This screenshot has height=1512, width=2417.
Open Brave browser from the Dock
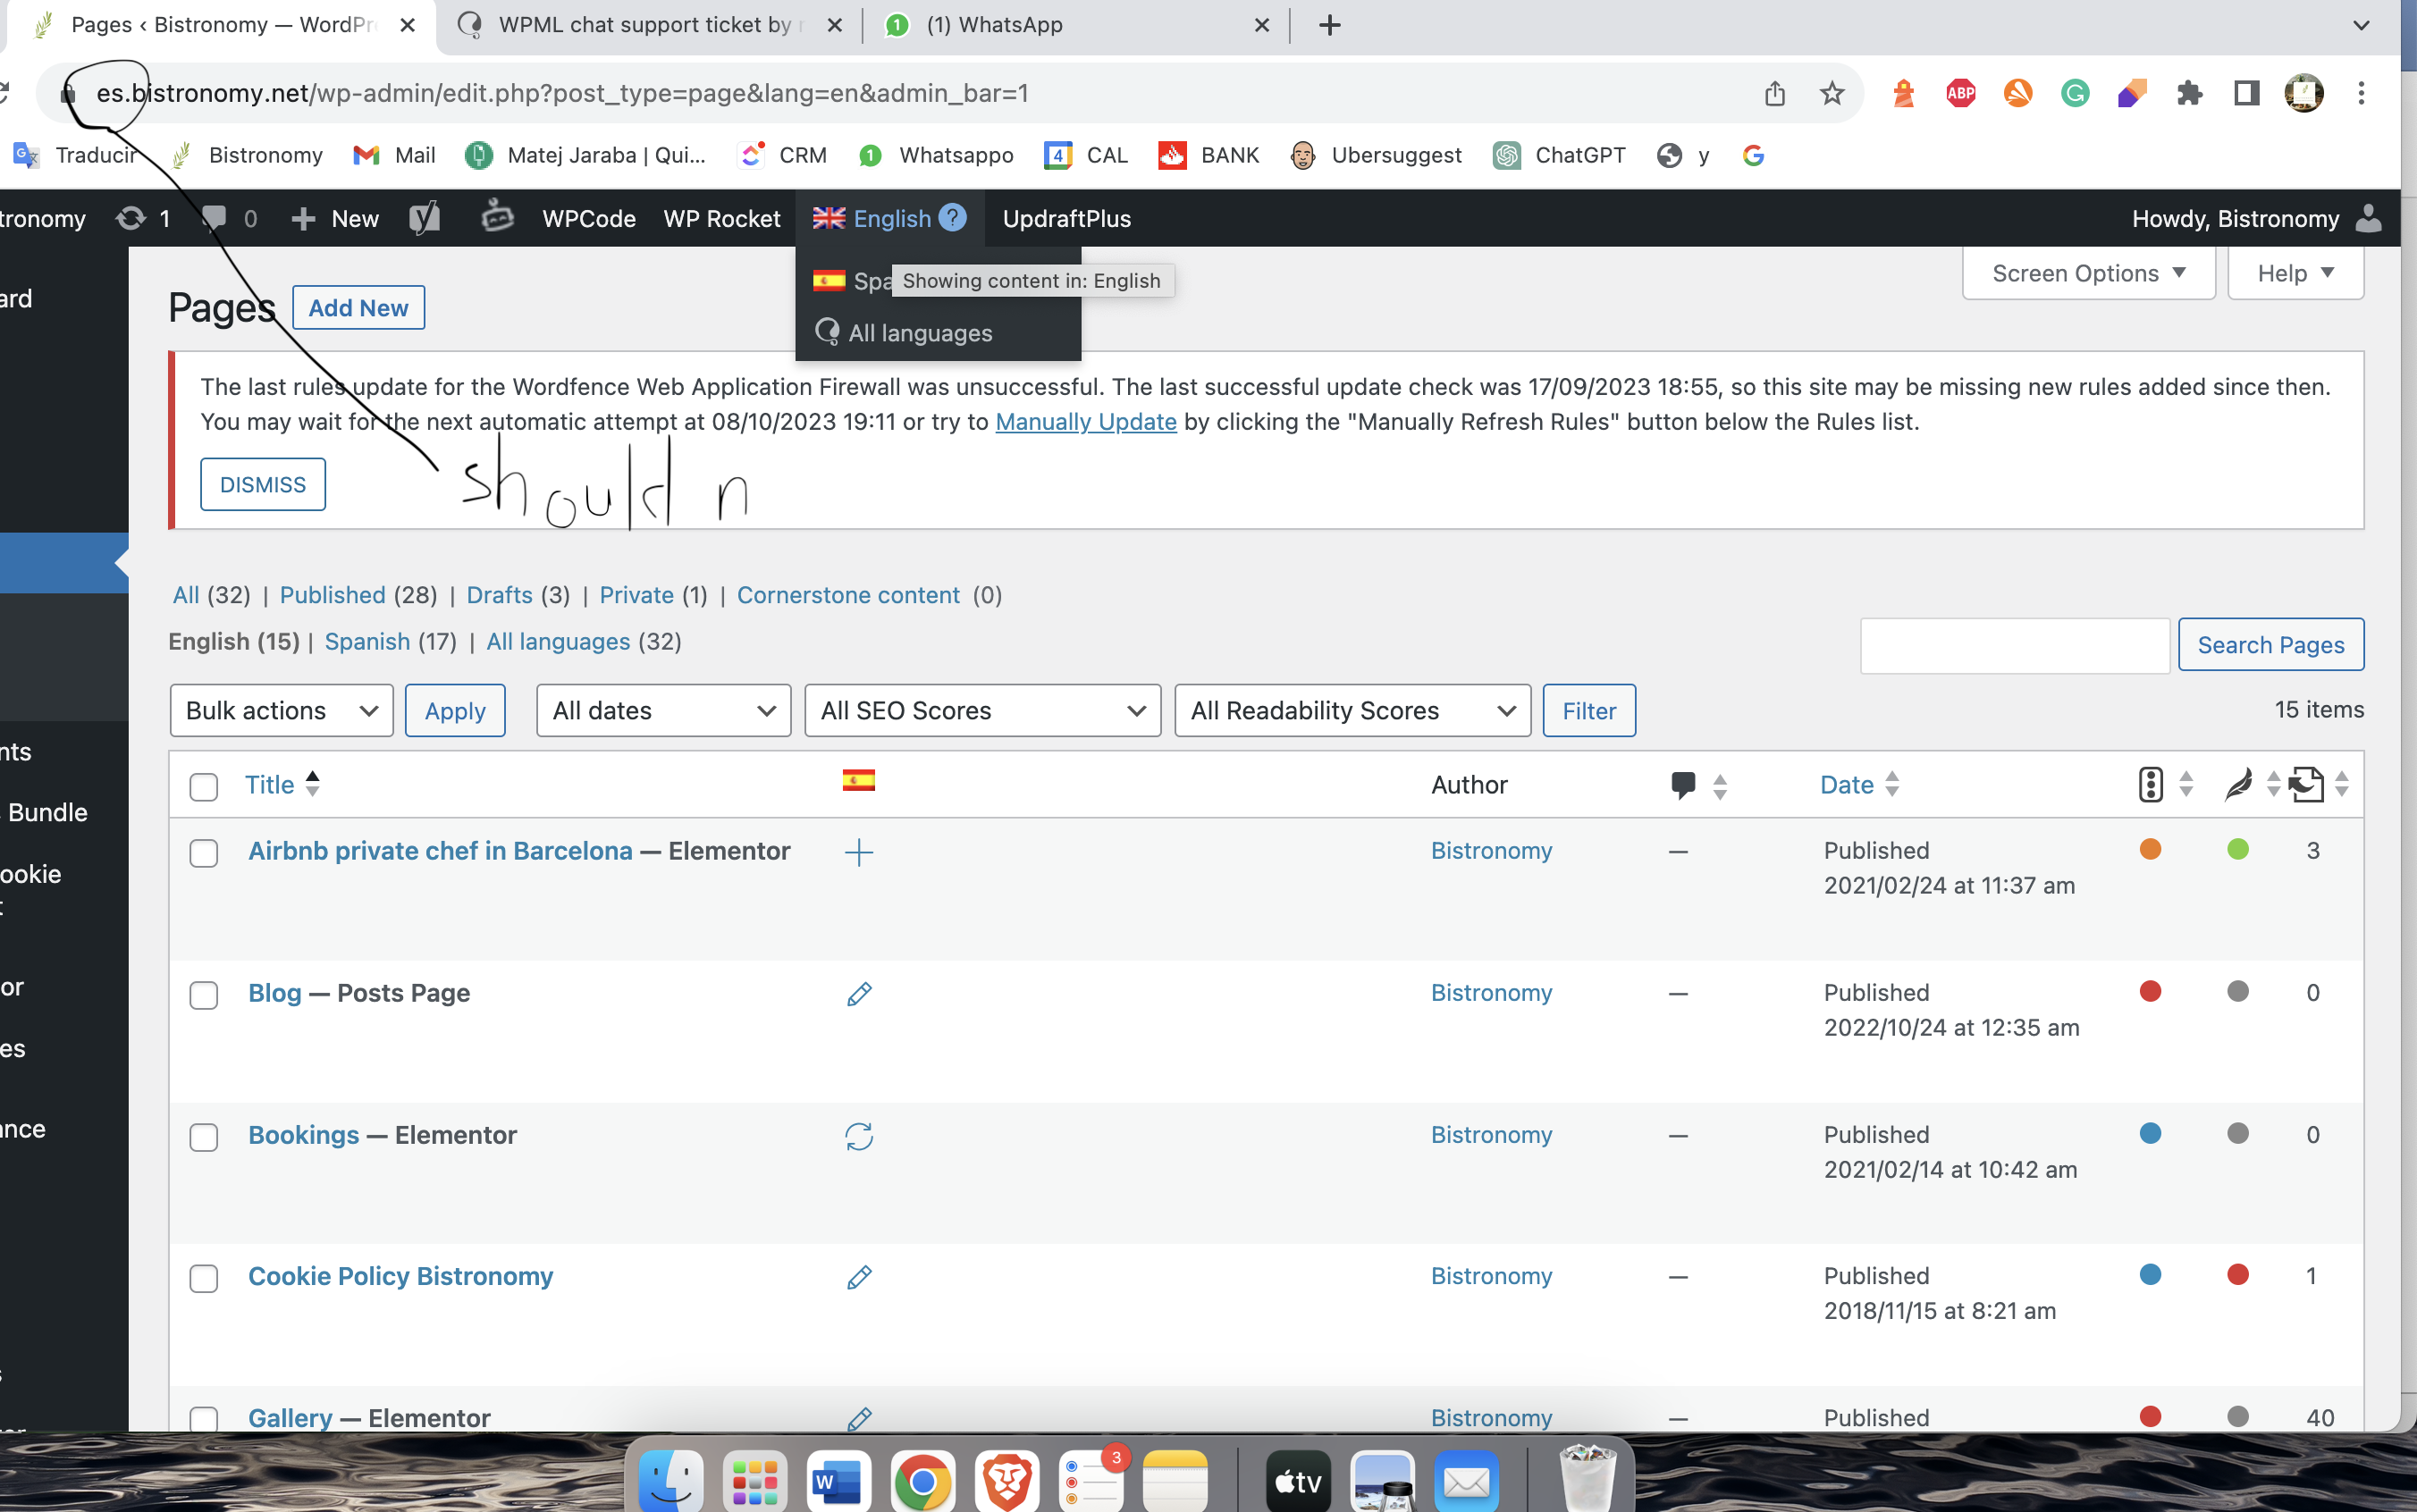1007,1481
